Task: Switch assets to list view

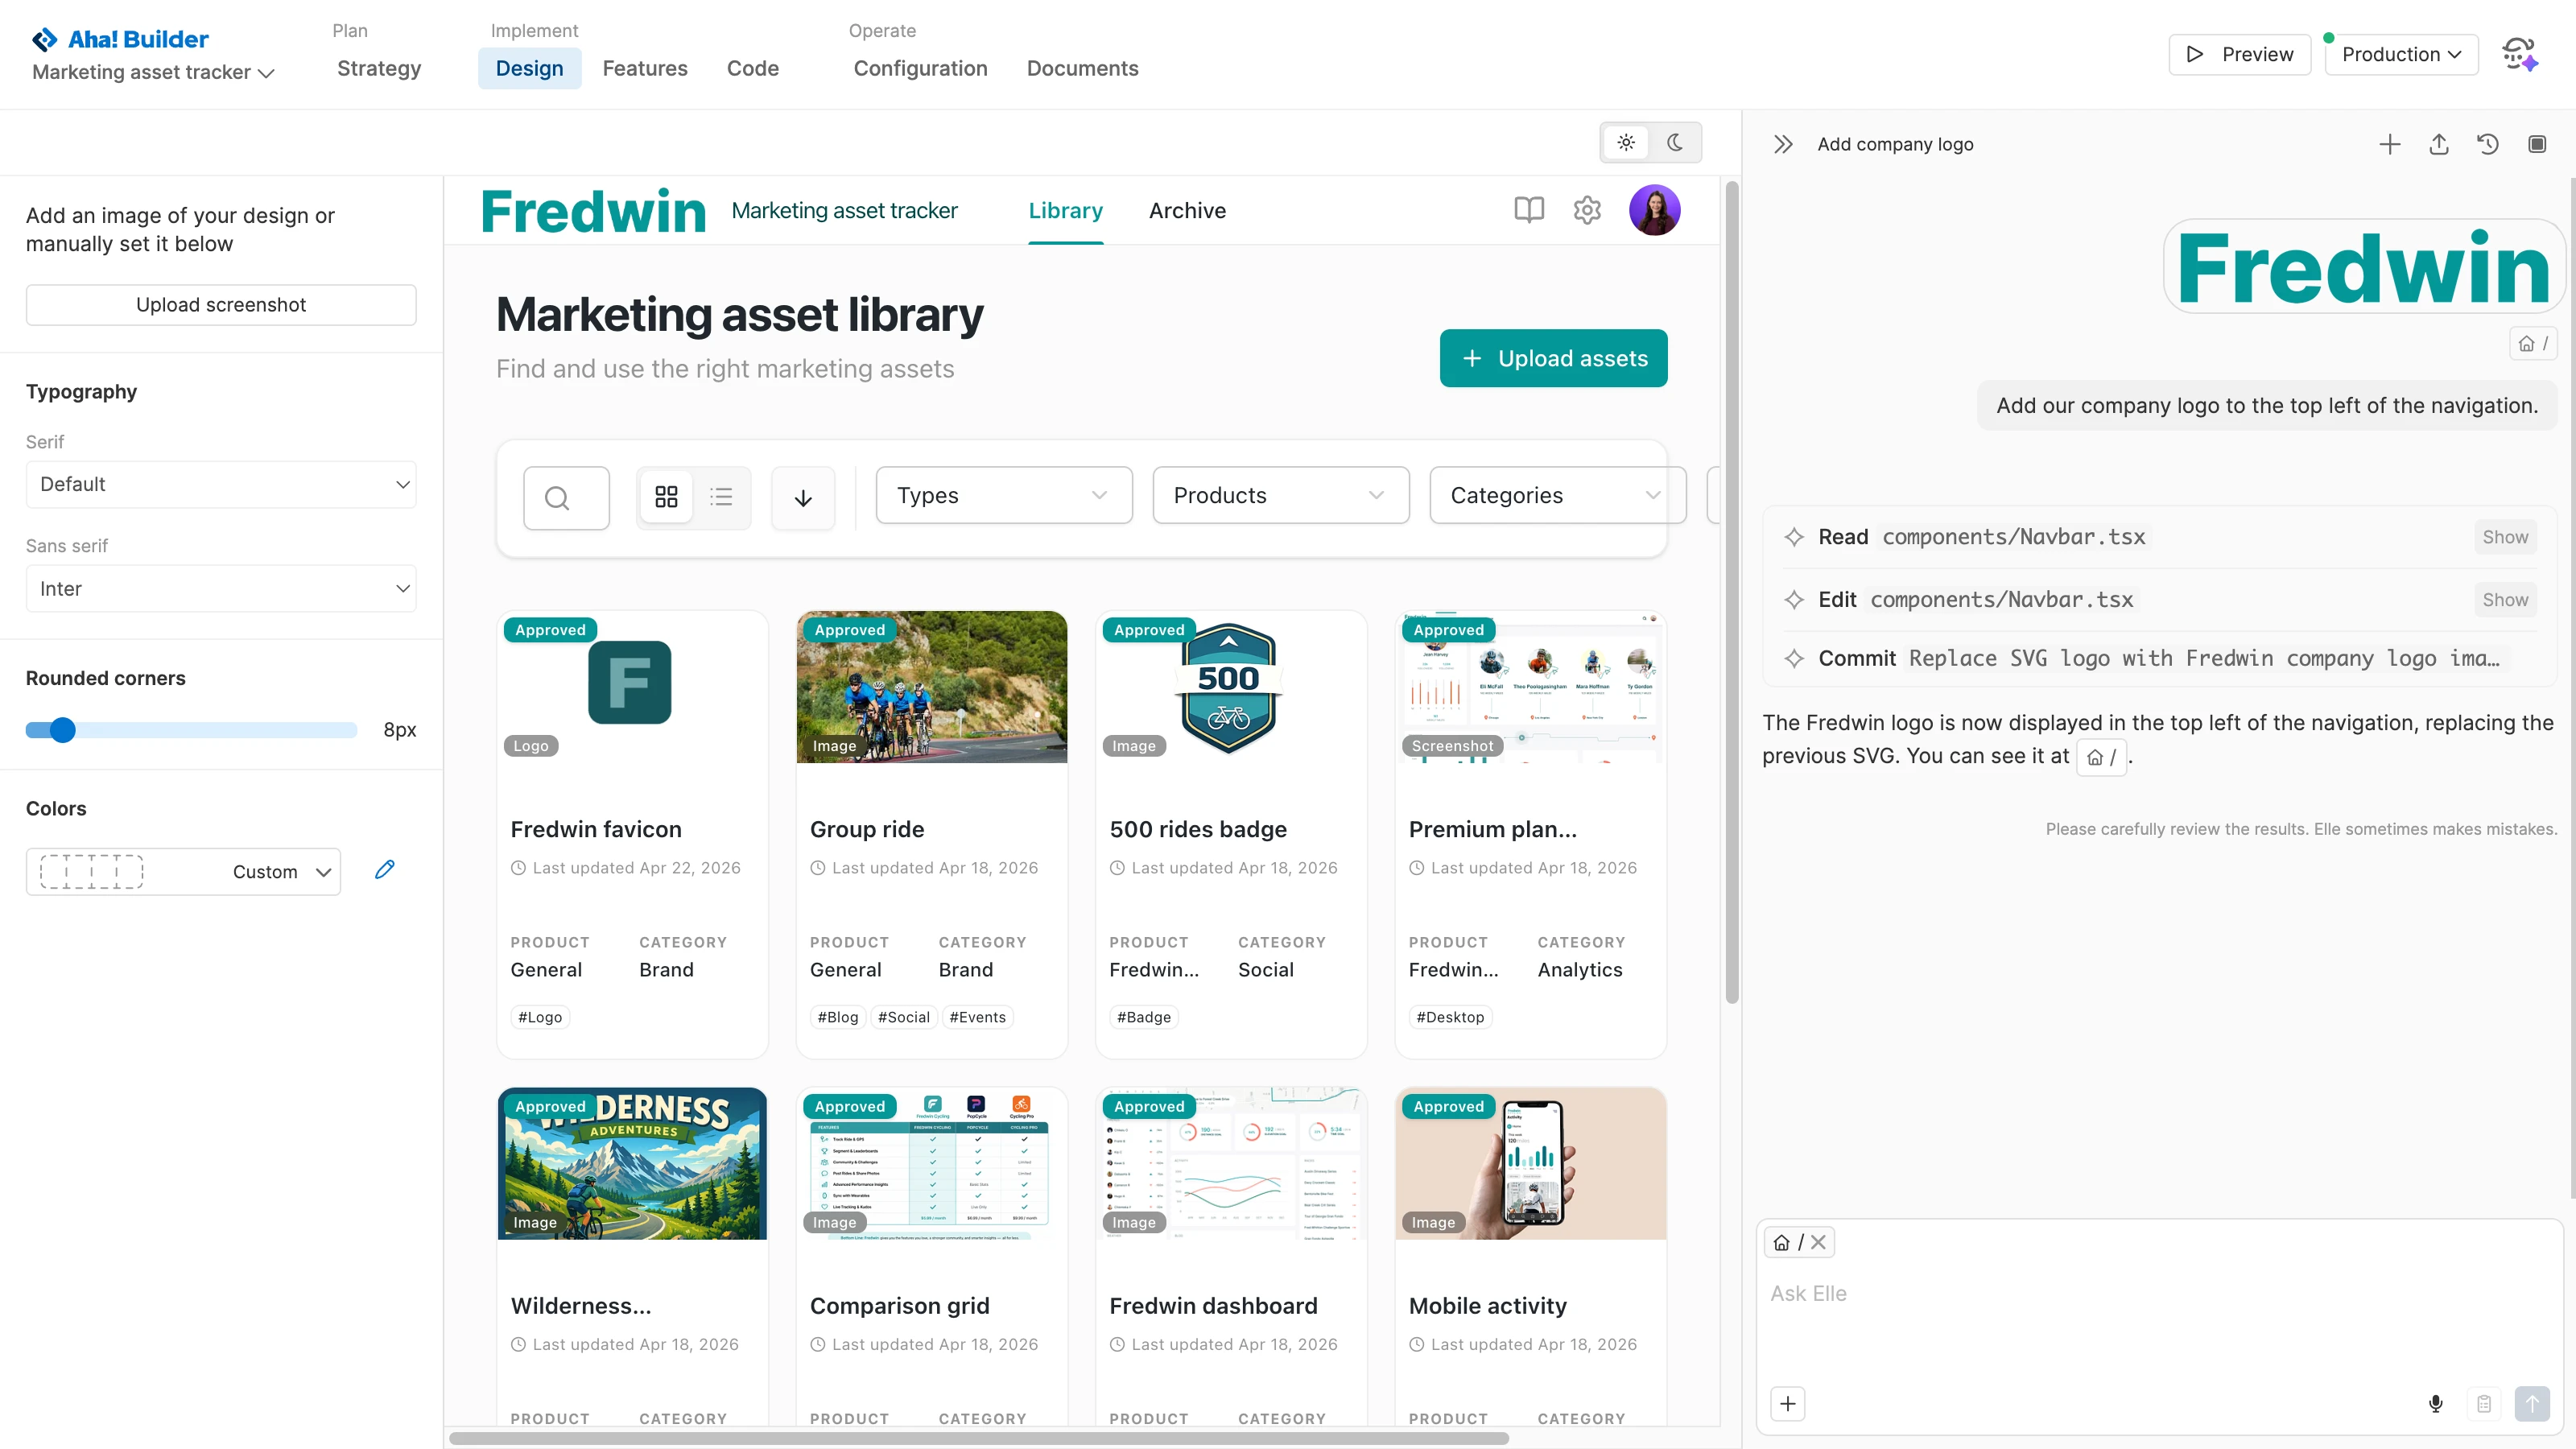Action: pyautogui.click(x=721, y=497)
